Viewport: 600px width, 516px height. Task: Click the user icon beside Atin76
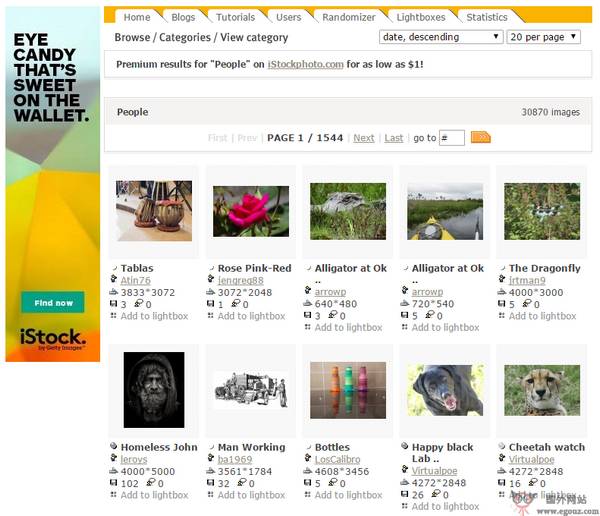tap(114, 279)
